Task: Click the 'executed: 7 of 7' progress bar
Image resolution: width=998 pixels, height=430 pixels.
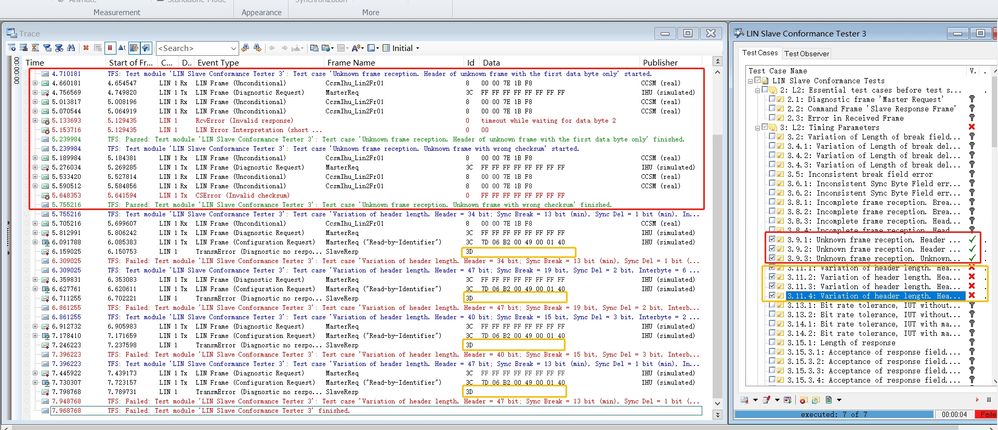Action: pyautogui.click(x=834, y=414)
